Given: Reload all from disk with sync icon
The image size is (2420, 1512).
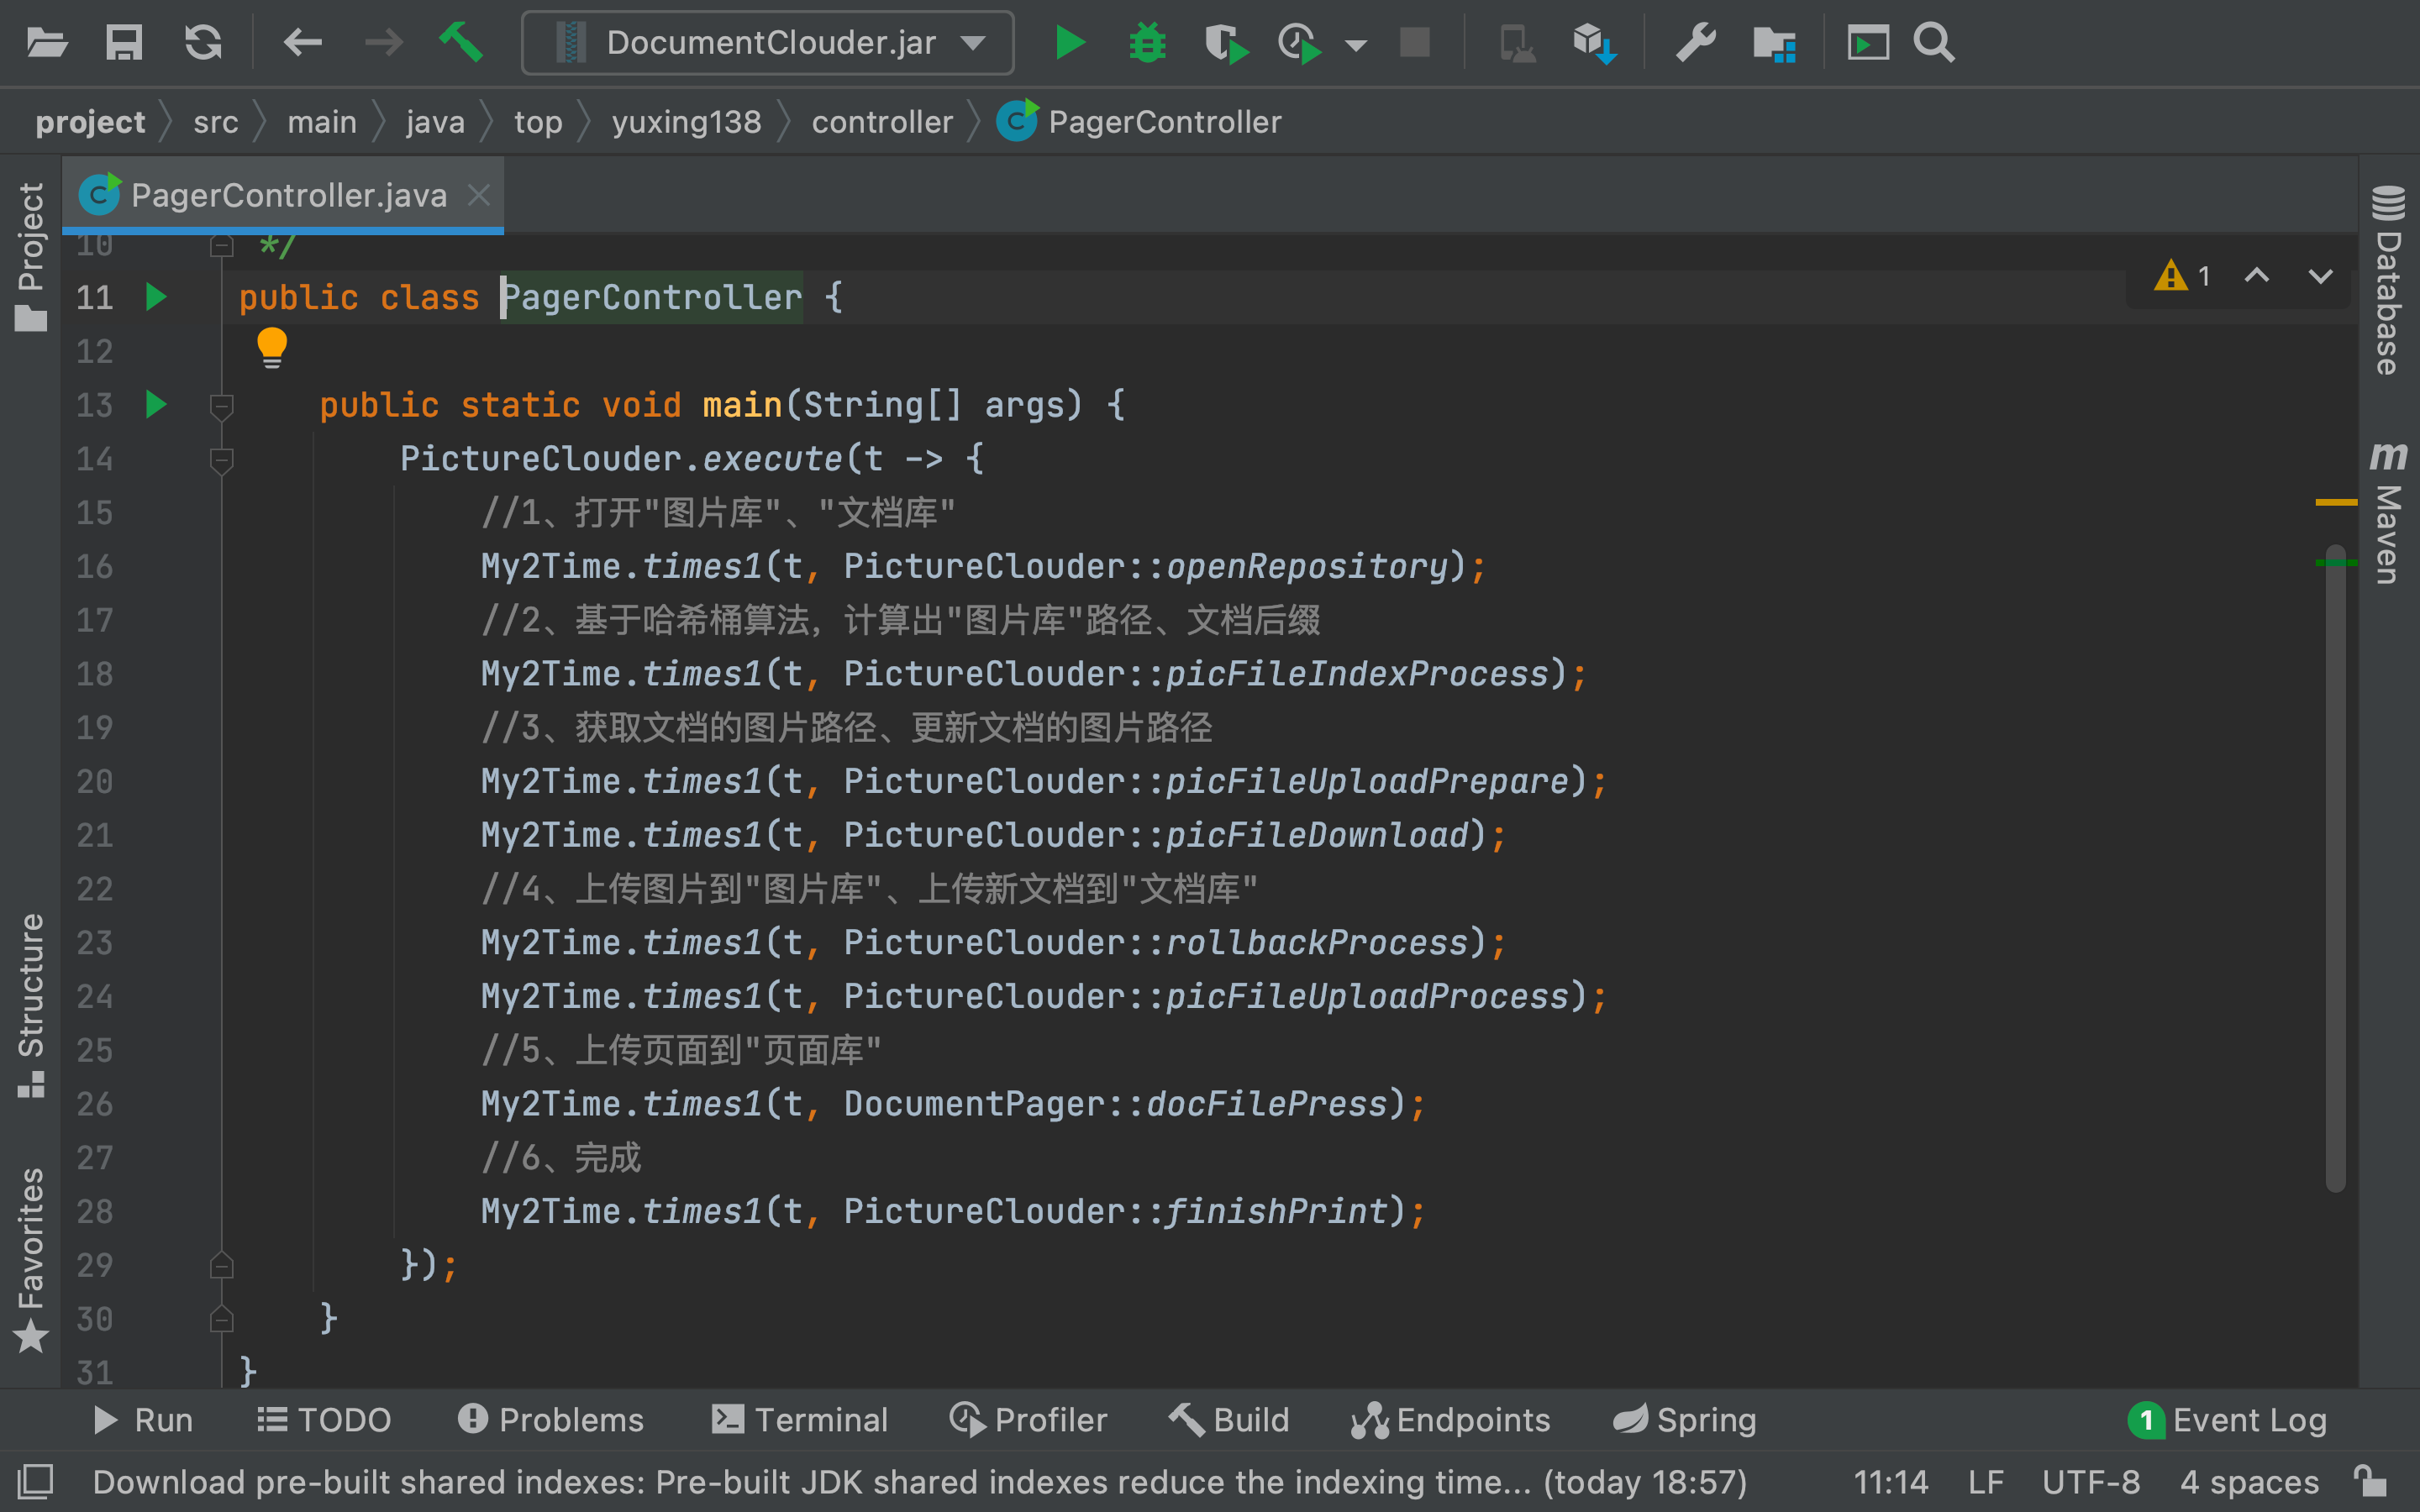Looking at the screenshot, I should click(203, 43).
